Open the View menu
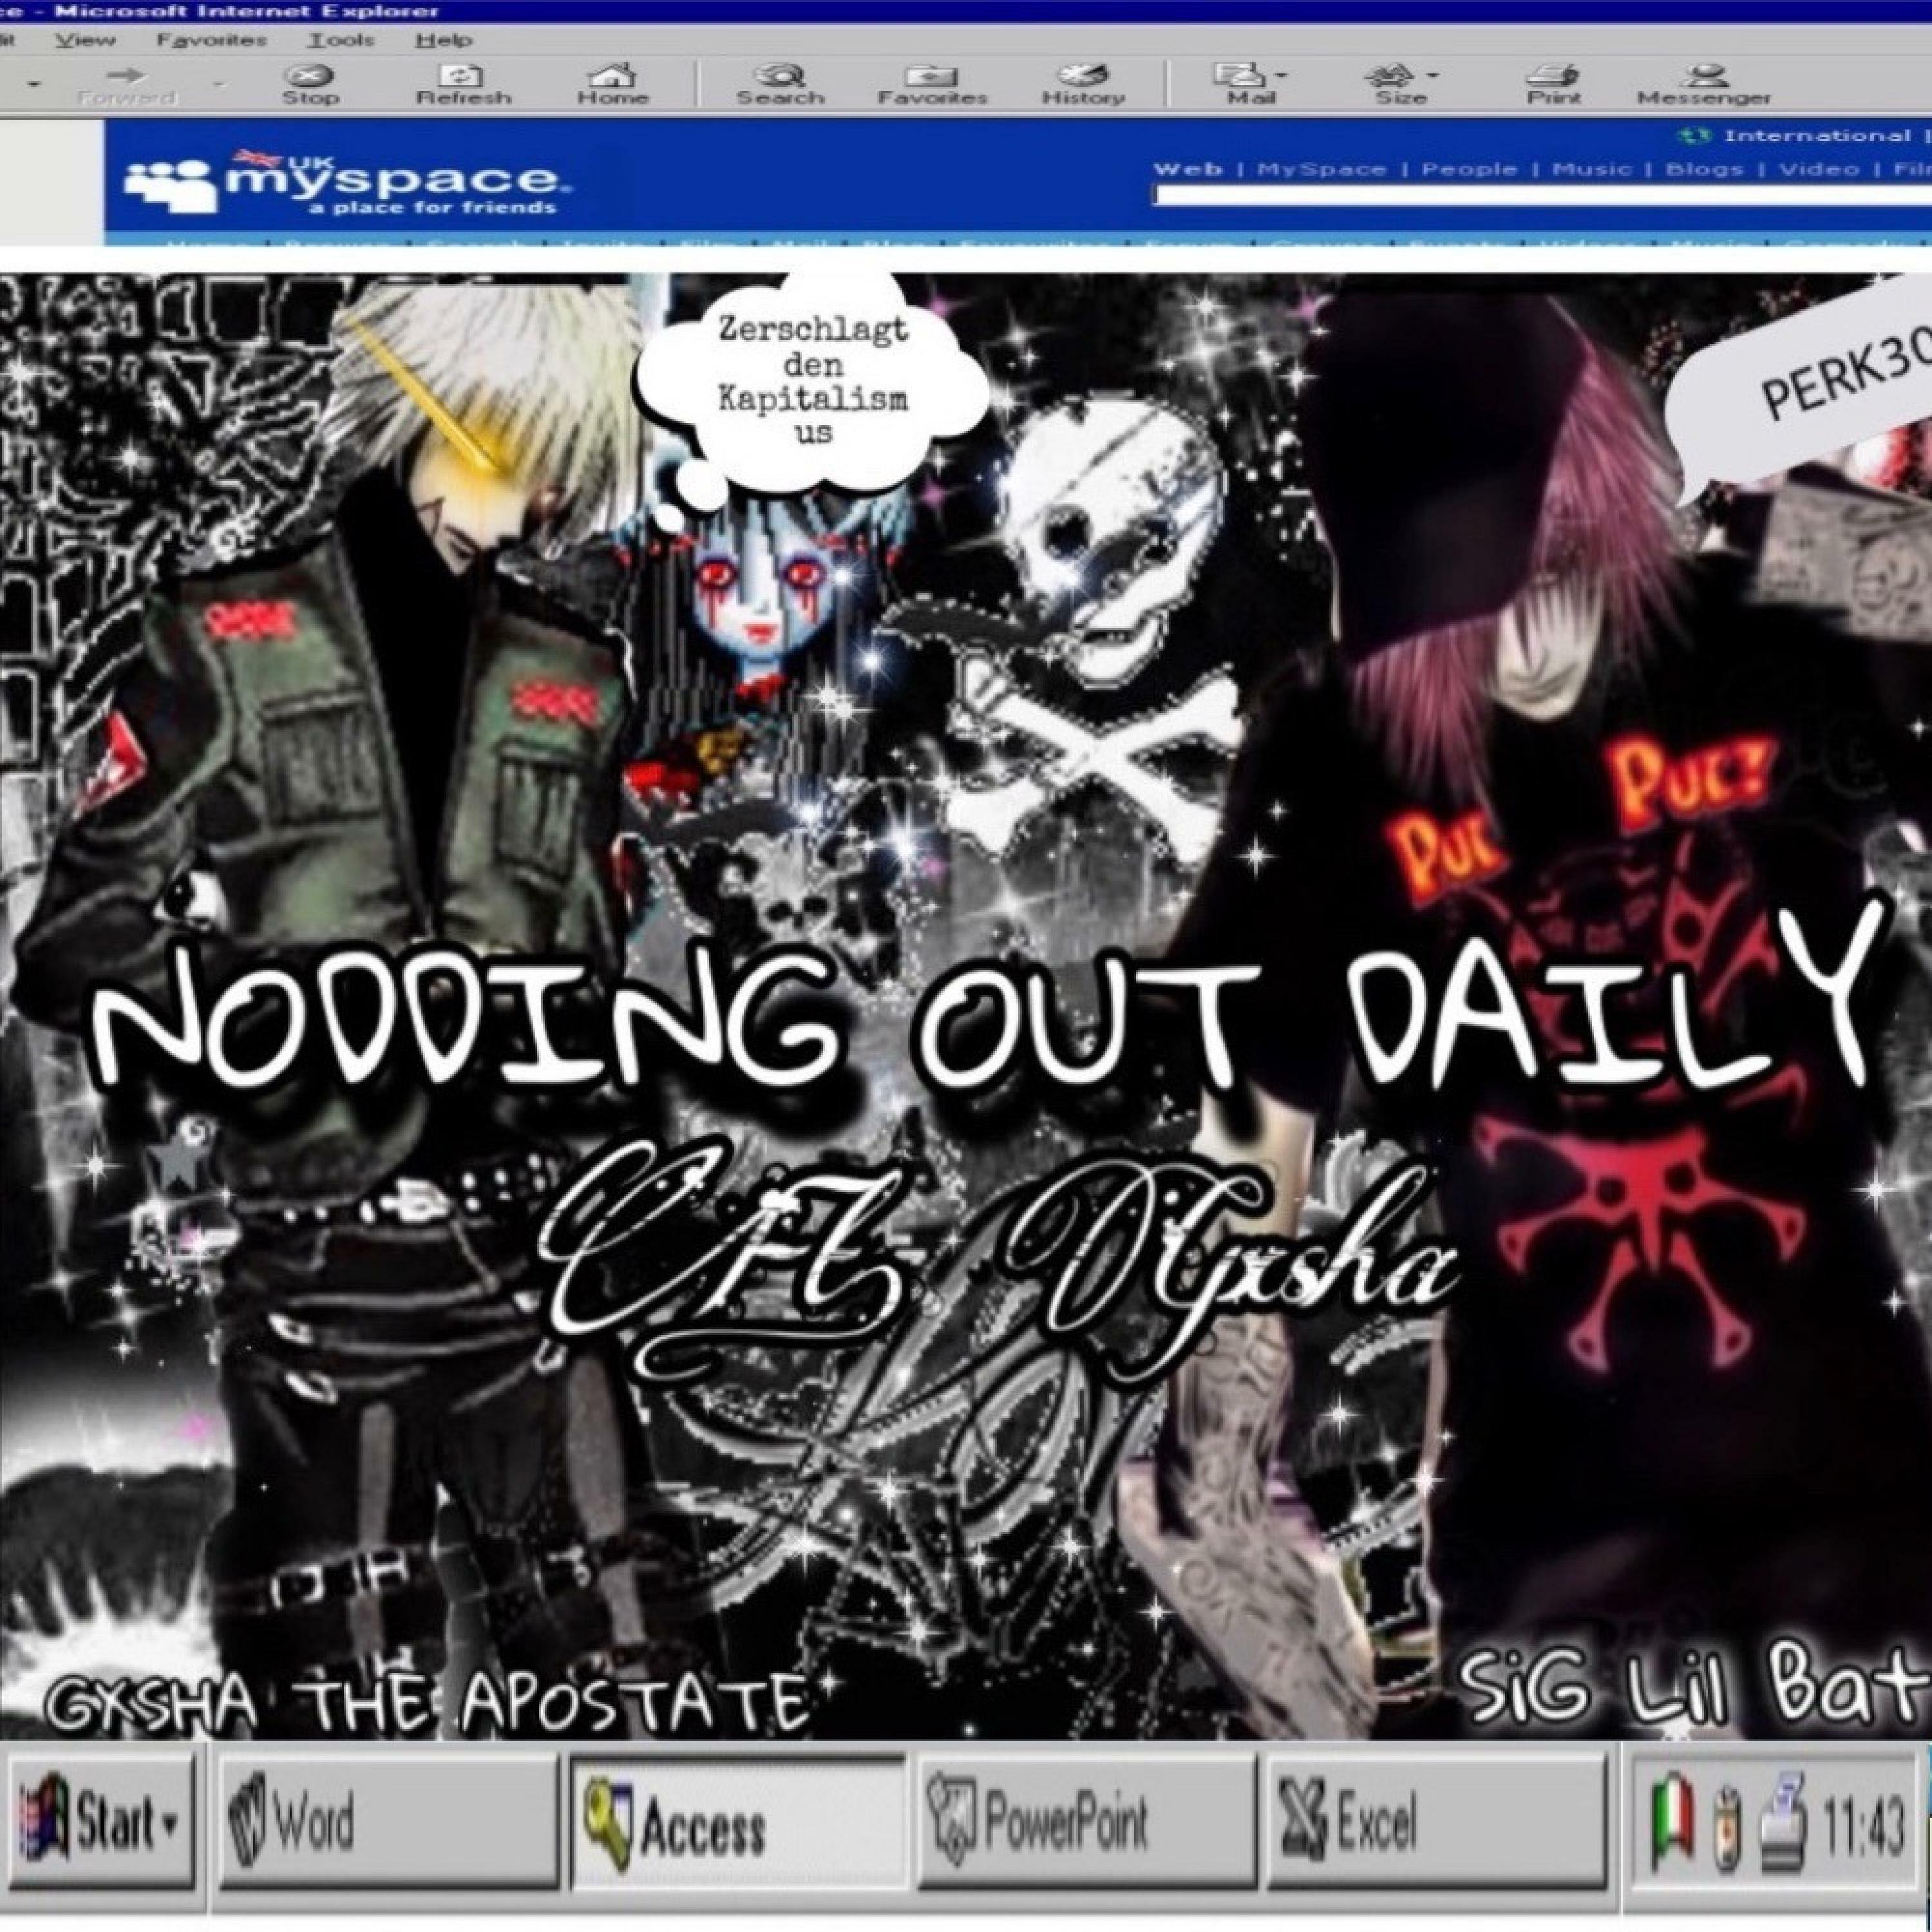Viewport: 1932px width, 1932px height. [x=84, y=40]
